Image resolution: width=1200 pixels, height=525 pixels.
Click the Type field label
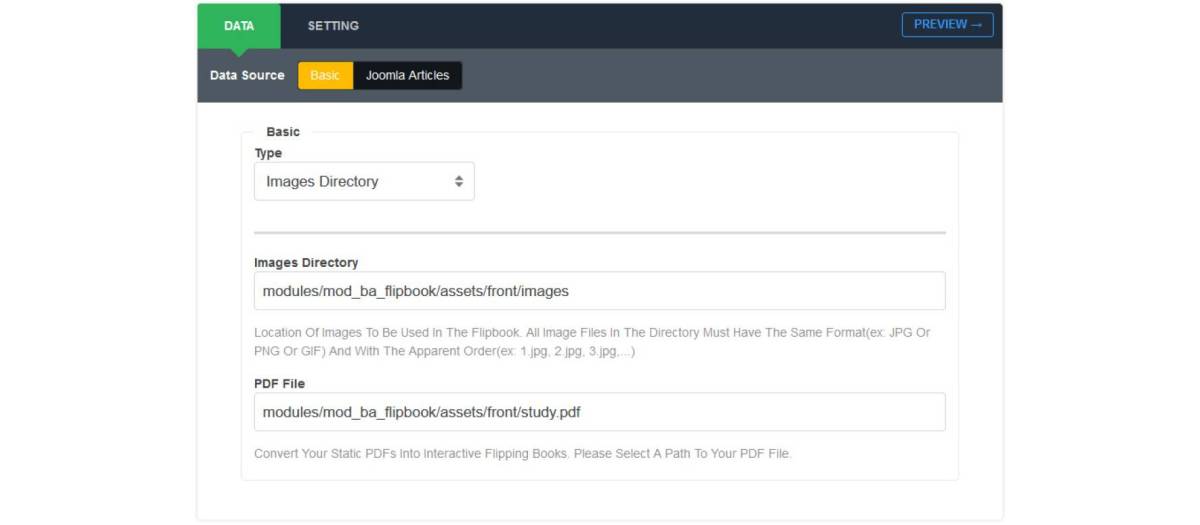click(268, 153)
